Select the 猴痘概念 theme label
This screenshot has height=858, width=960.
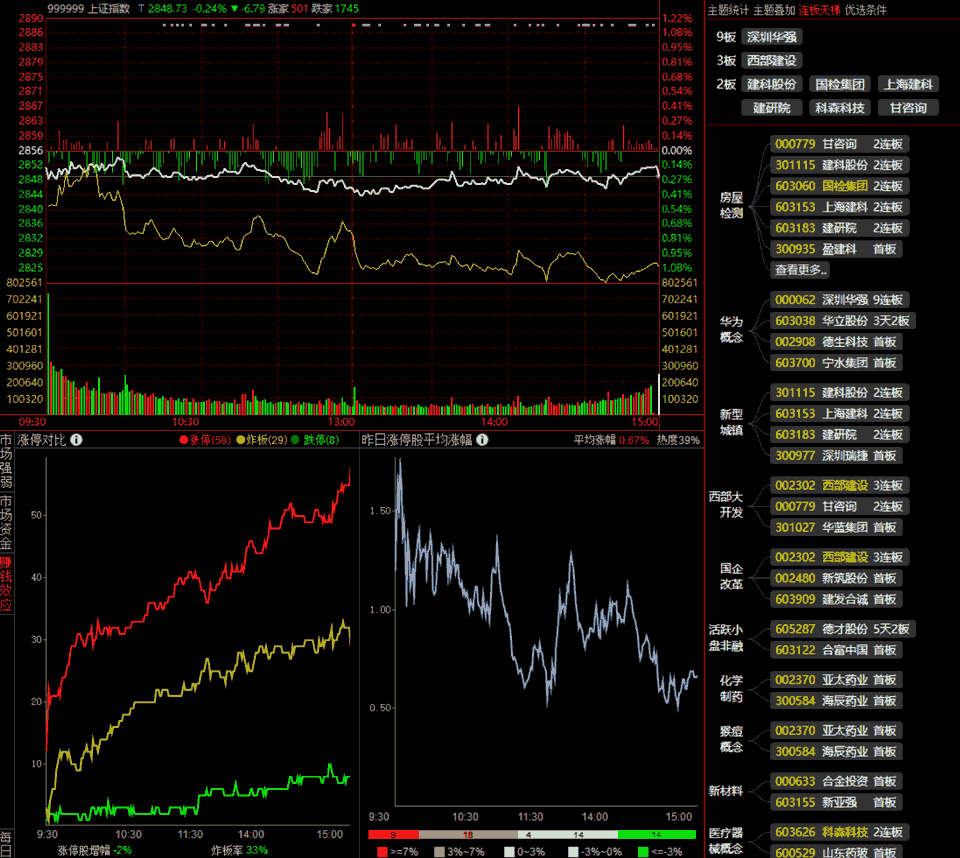731,739
